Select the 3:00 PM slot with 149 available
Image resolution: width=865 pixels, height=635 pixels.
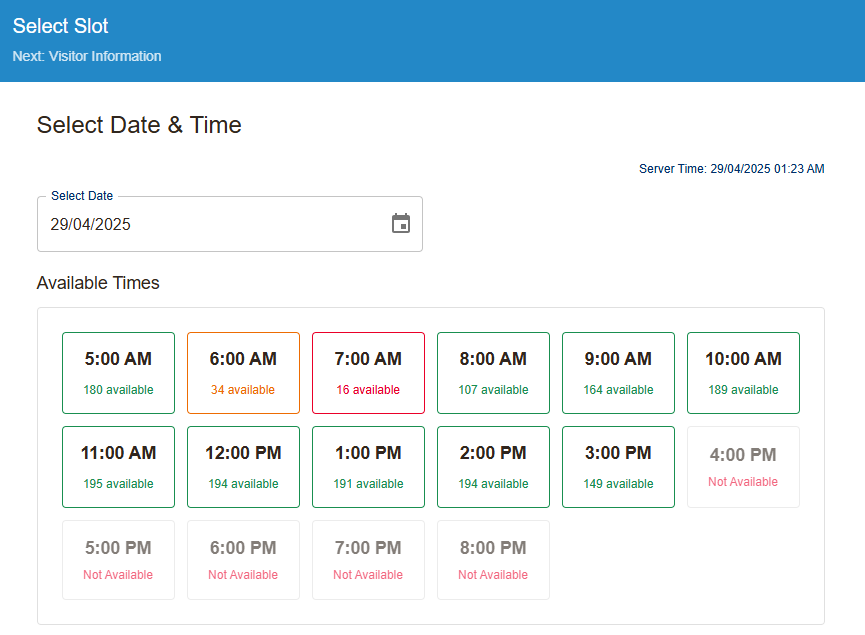(618, 466)
